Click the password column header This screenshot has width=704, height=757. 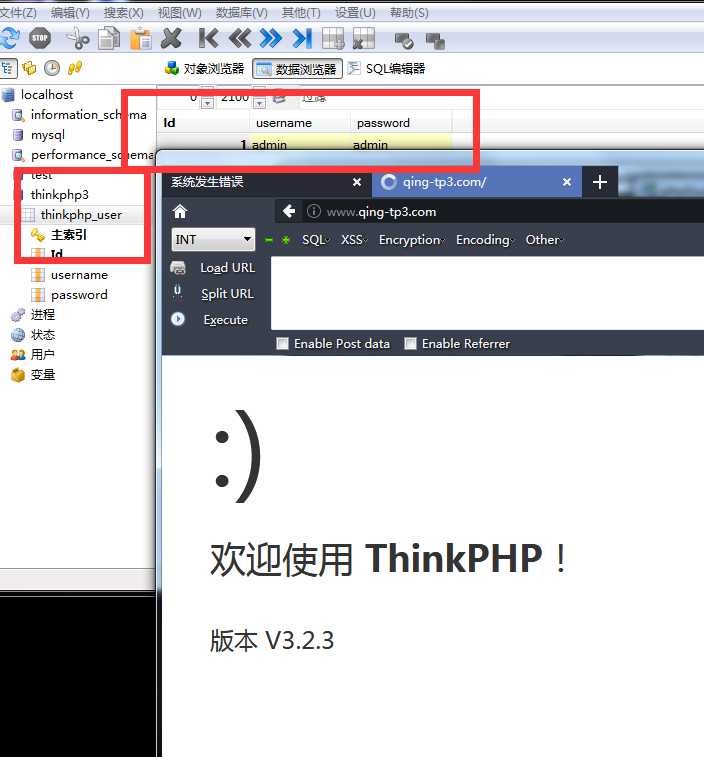(401, 123)
